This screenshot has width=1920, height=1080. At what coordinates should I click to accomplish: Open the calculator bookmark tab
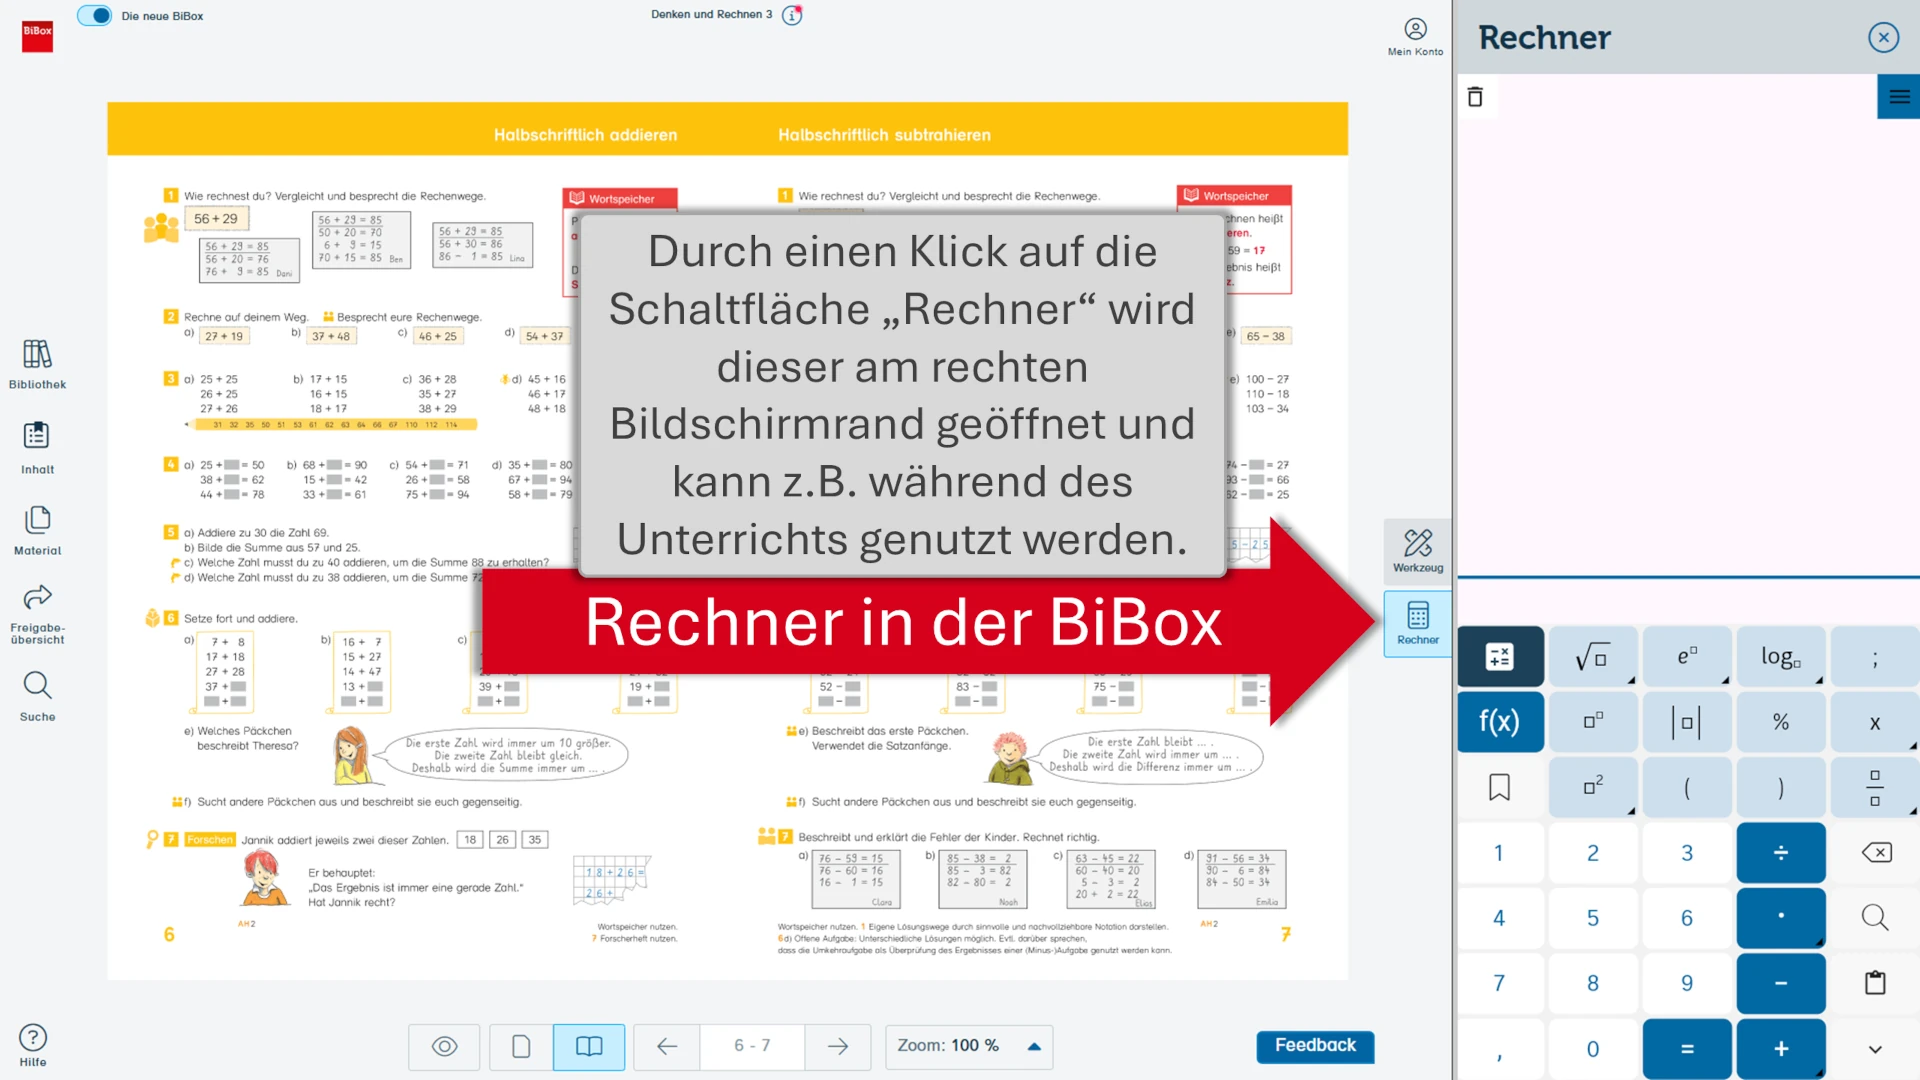[1499, 788]
